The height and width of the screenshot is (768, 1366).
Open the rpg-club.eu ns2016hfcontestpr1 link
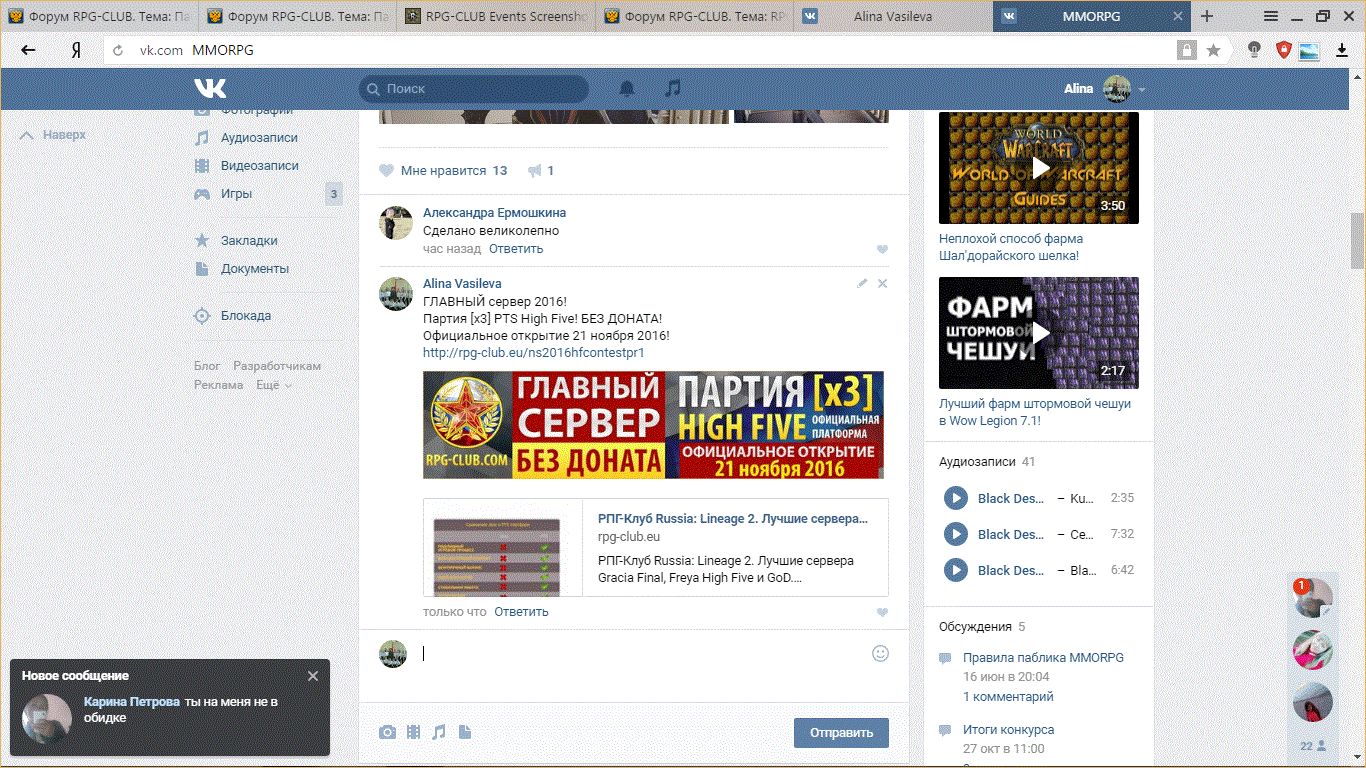point(534,352)
